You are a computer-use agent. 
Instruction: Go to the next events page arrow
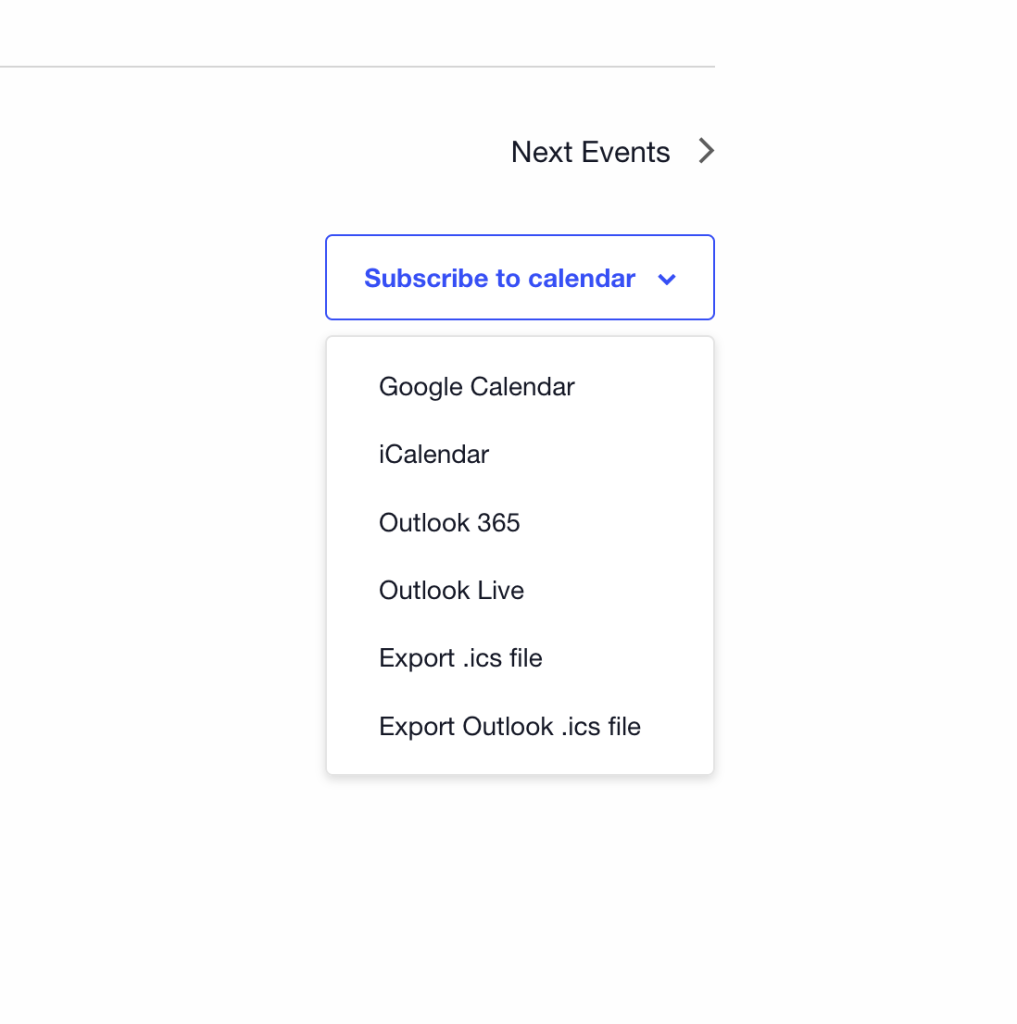(706, 151)
